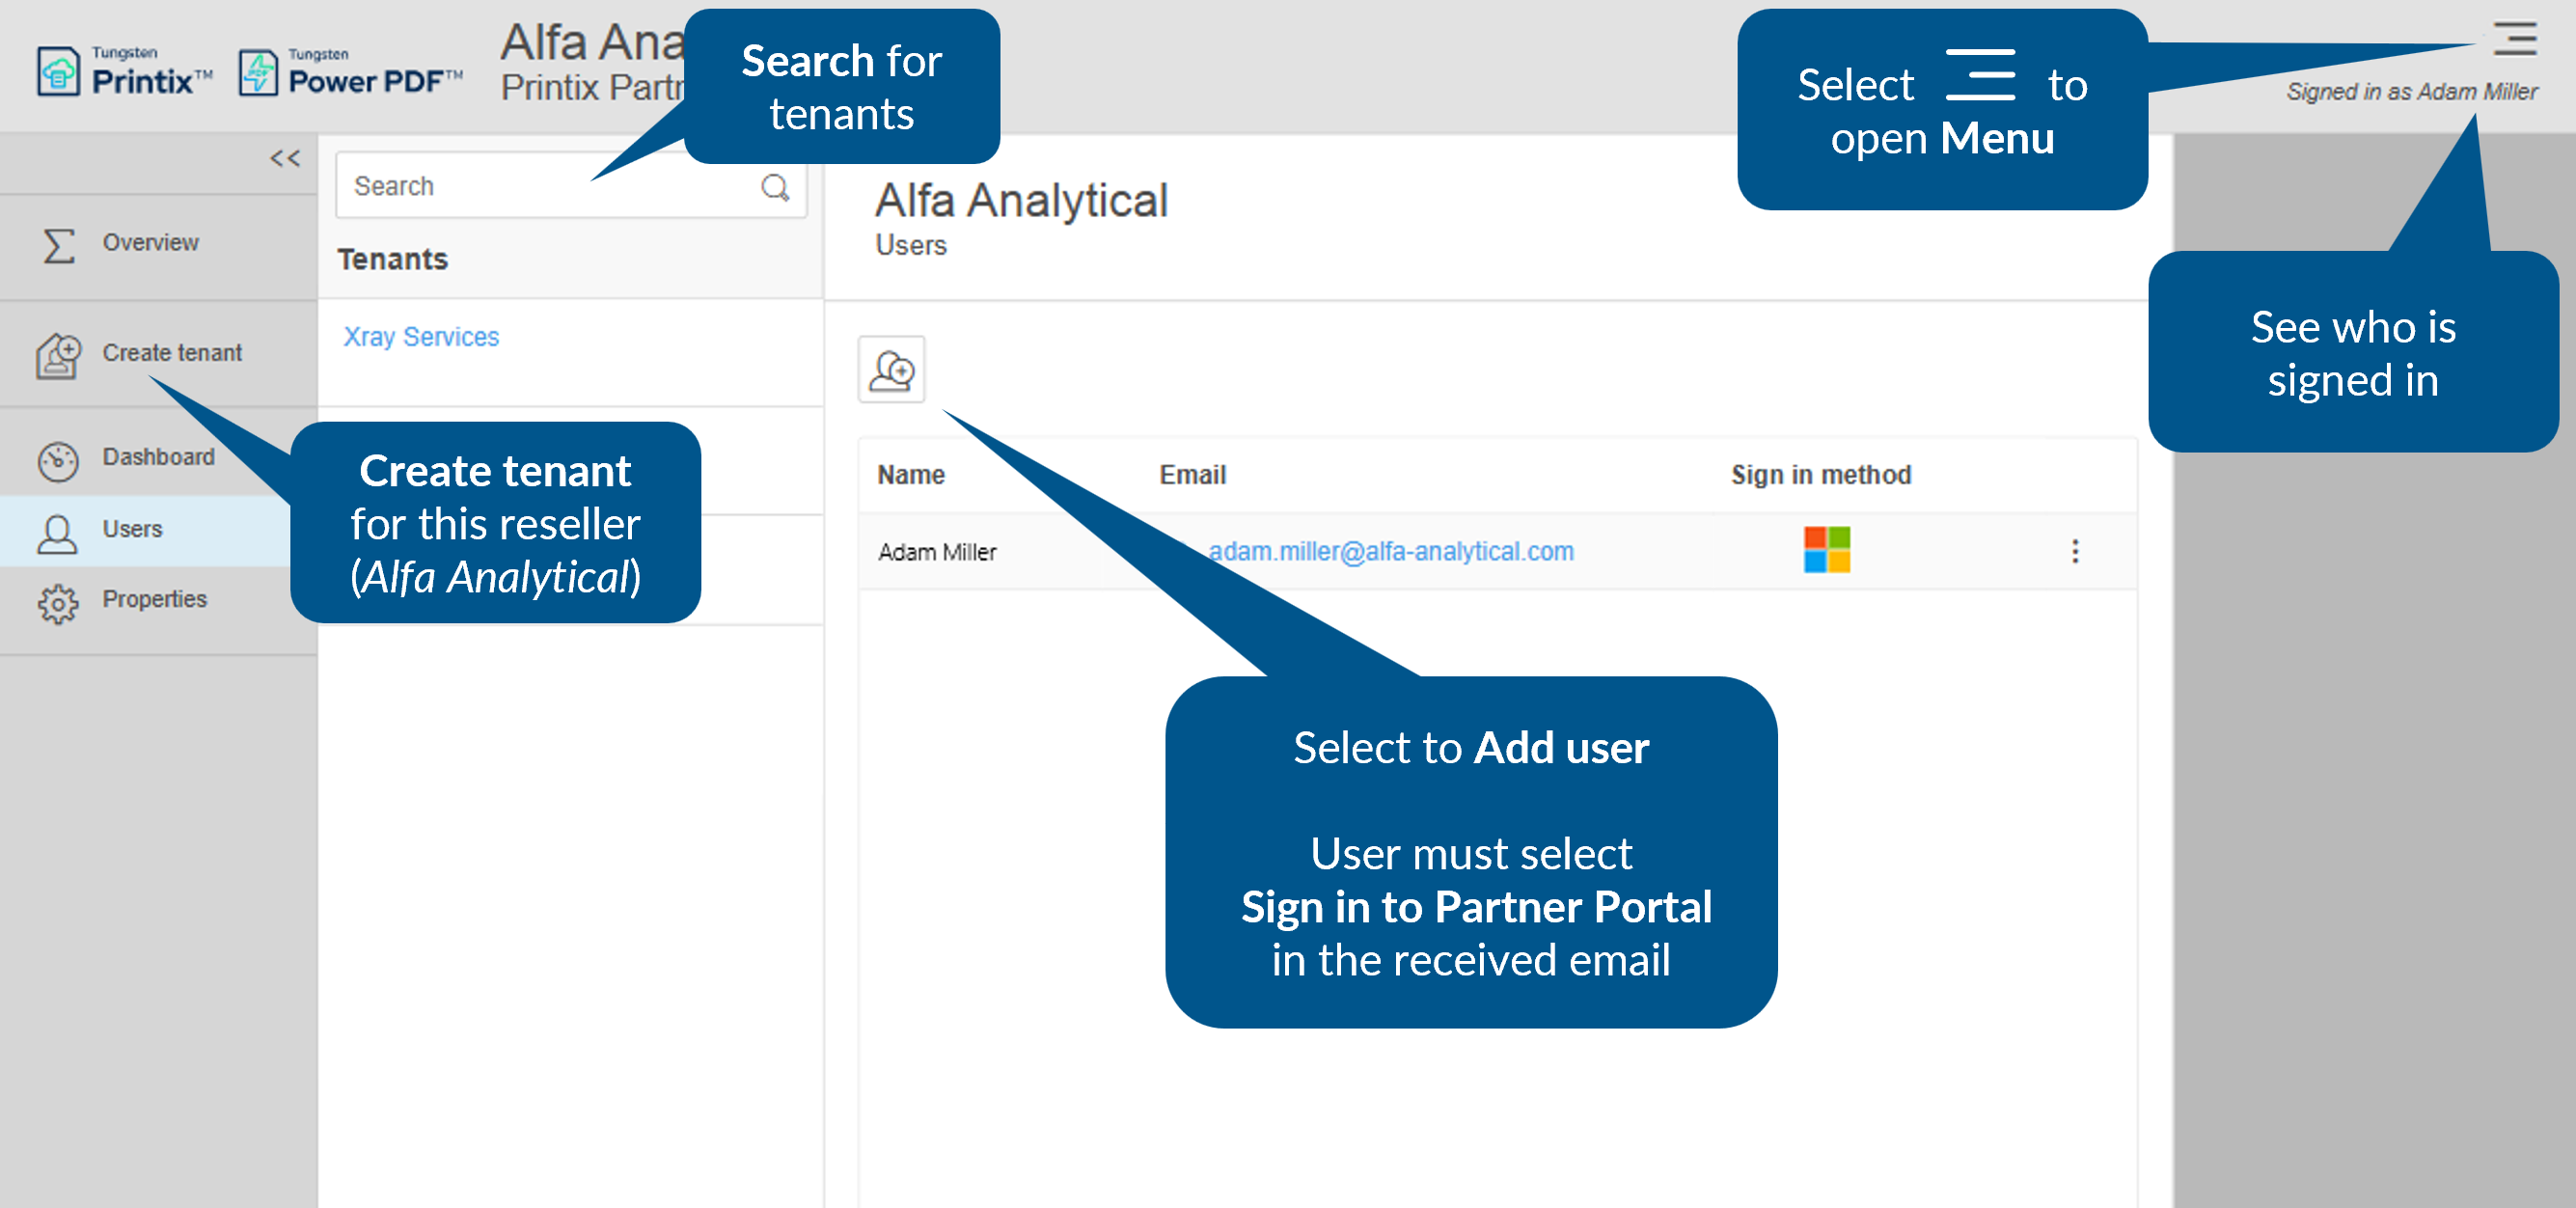Click the Tungsten Power PDF logo
The height and width of the screenshot is (1208, 2576).
coord(350,71)
